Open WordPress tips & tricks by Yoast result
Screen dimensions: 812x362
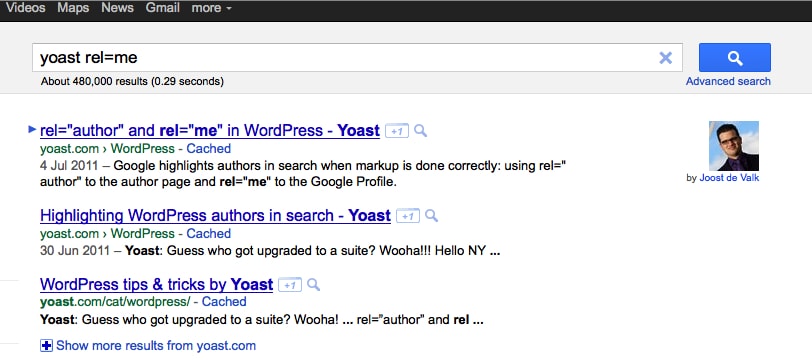156,284
